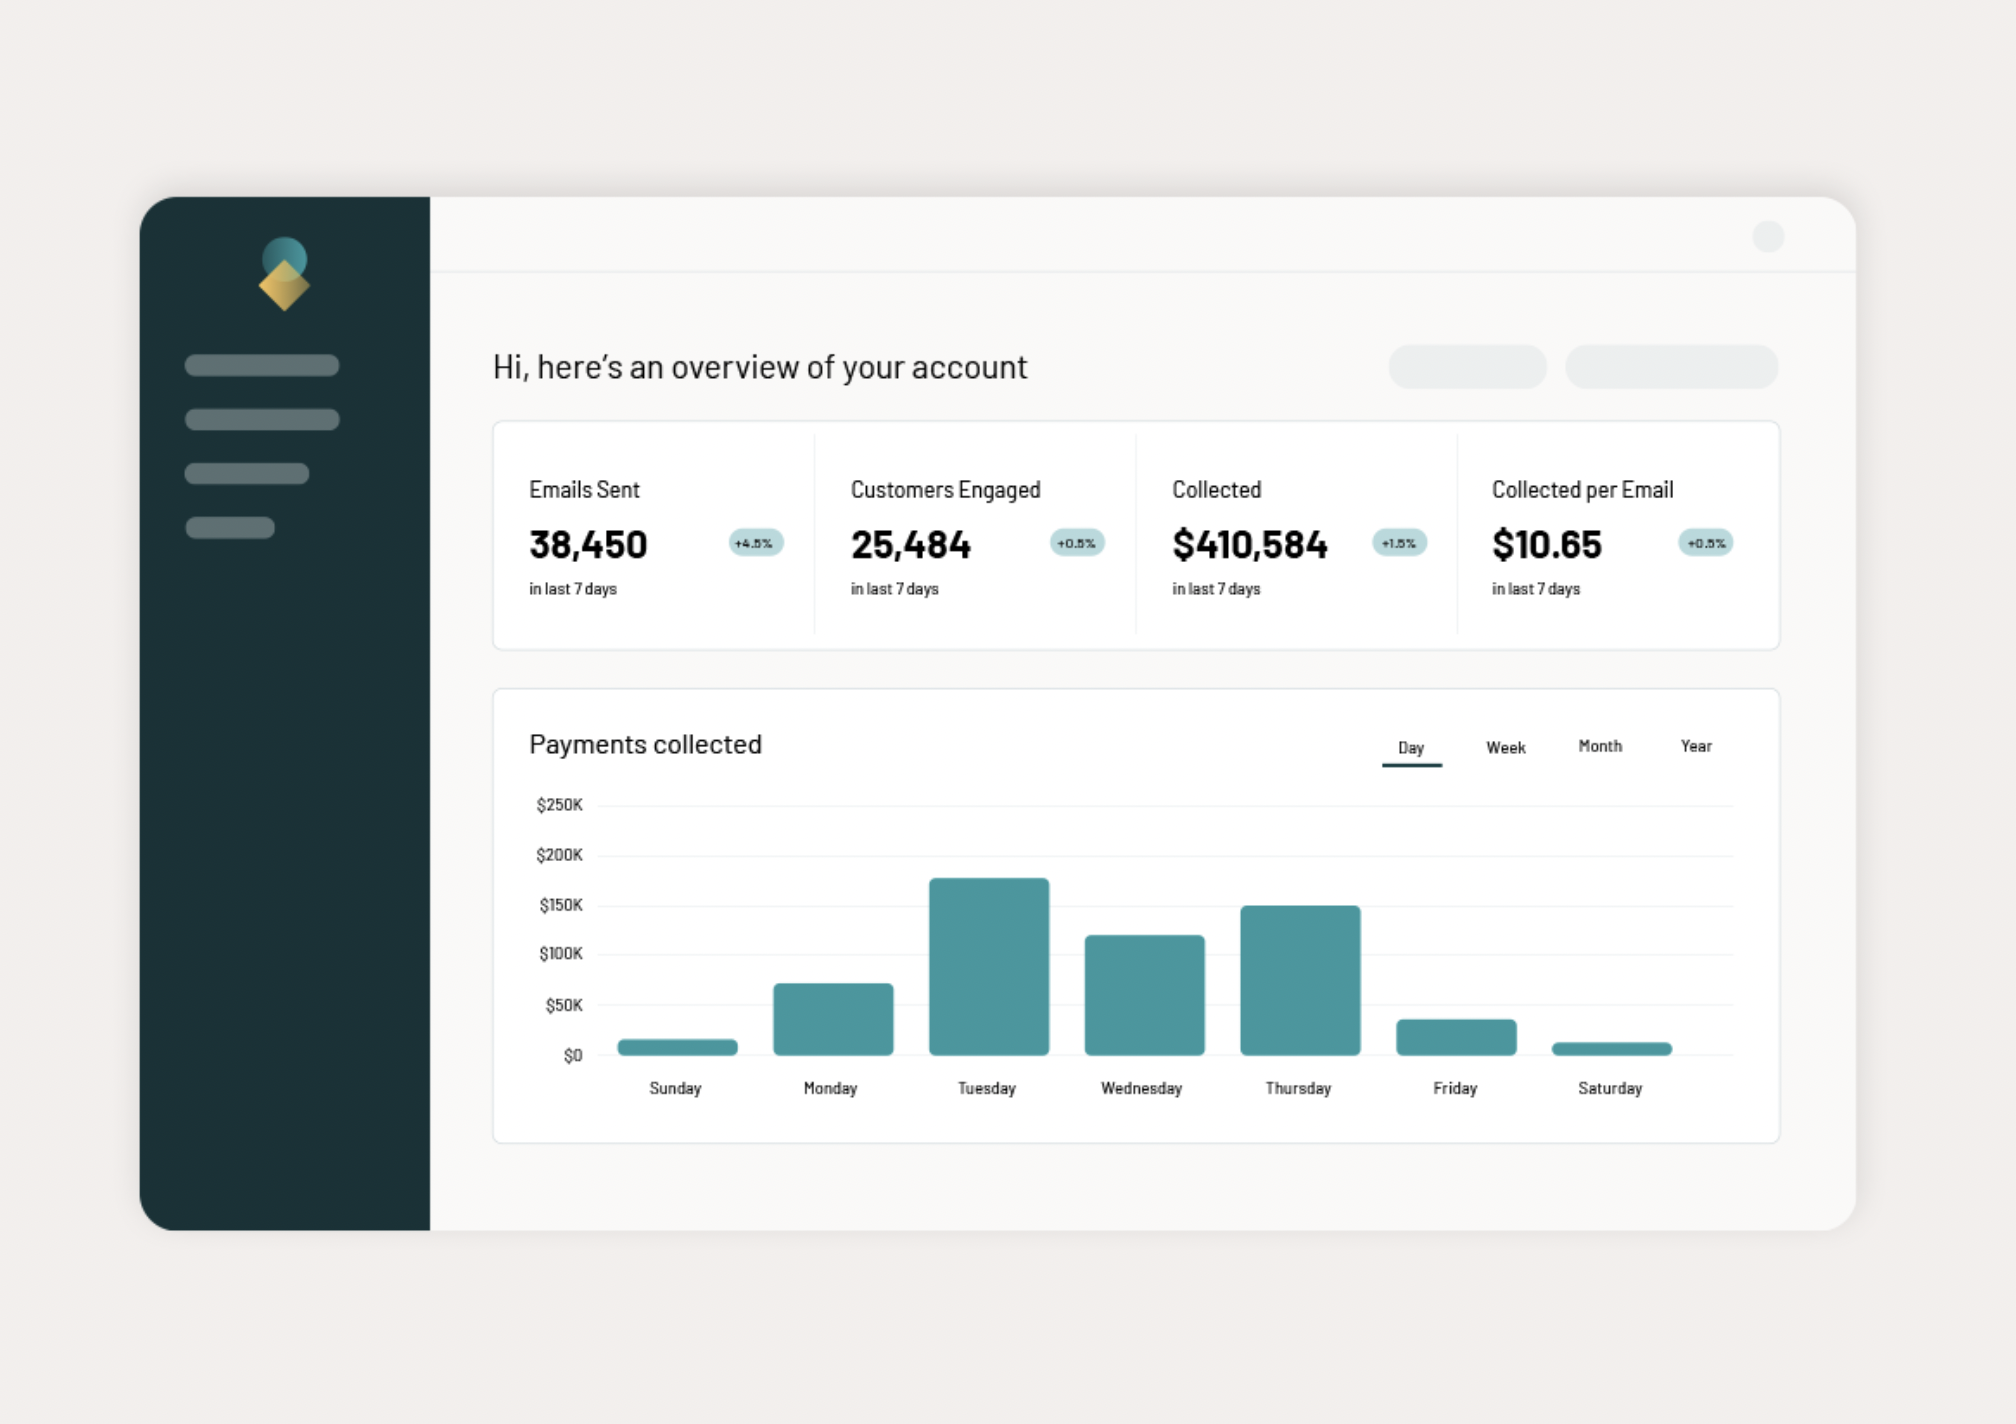Click the Emails Sent label
2016x1424 pixels.
[x=584, y=490]
